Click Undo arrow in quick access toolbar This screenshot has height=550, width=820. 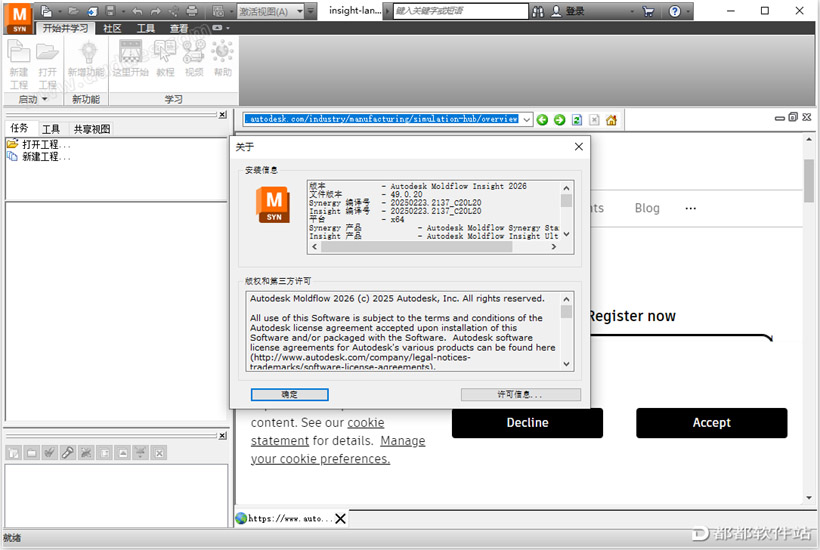click(137, 11)
